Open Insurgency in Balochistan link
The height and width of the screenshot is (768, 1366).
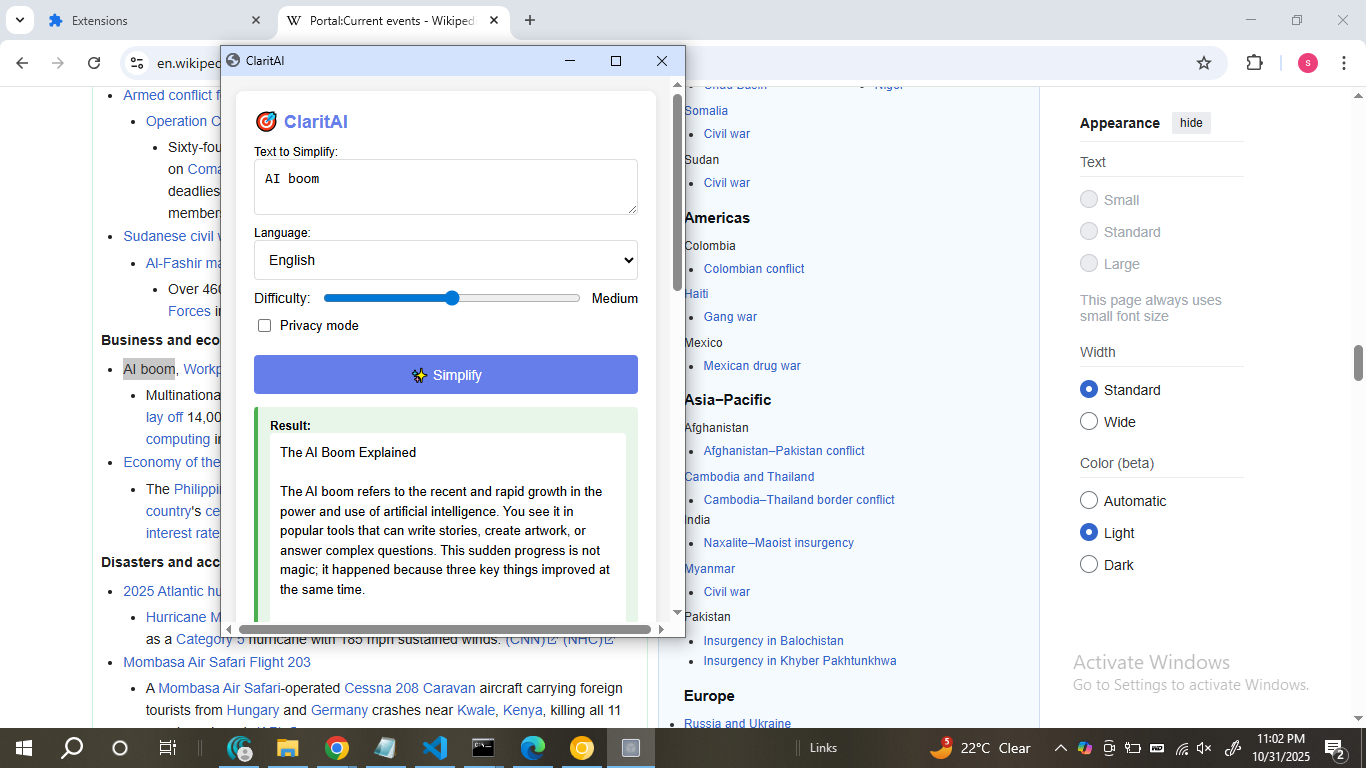click(x=774, y=641)
